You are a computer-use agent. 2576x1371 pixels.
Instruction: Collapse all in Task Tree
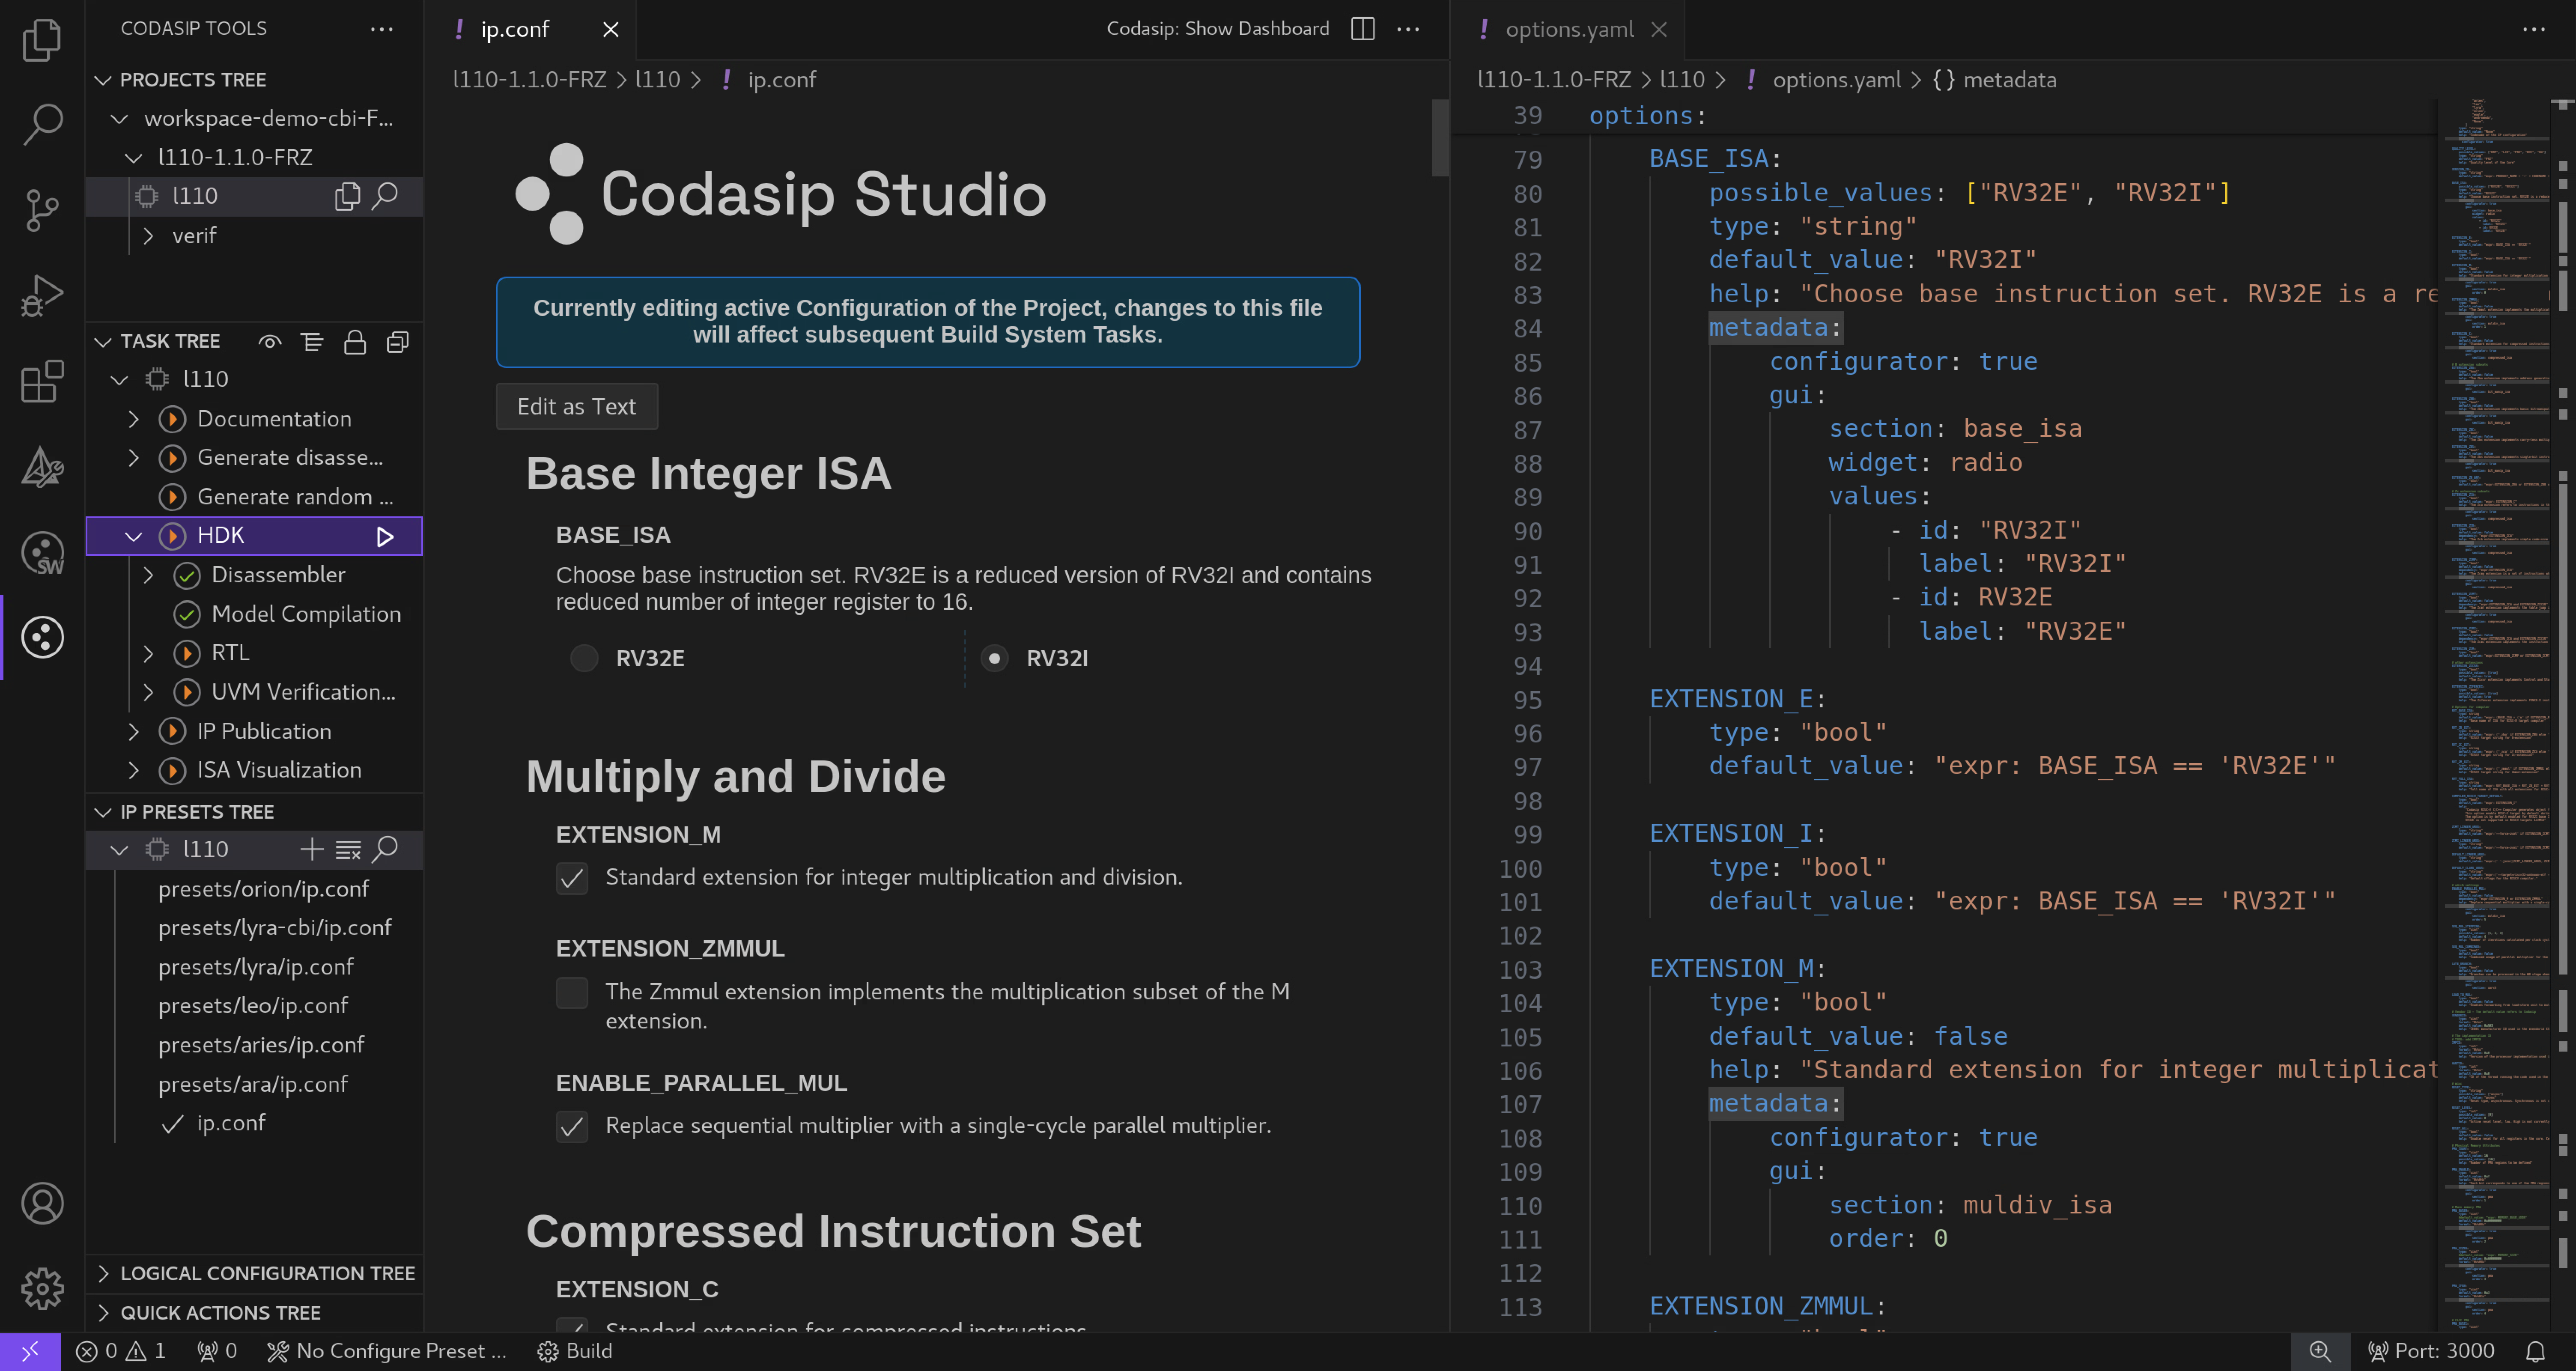point(398,342)
